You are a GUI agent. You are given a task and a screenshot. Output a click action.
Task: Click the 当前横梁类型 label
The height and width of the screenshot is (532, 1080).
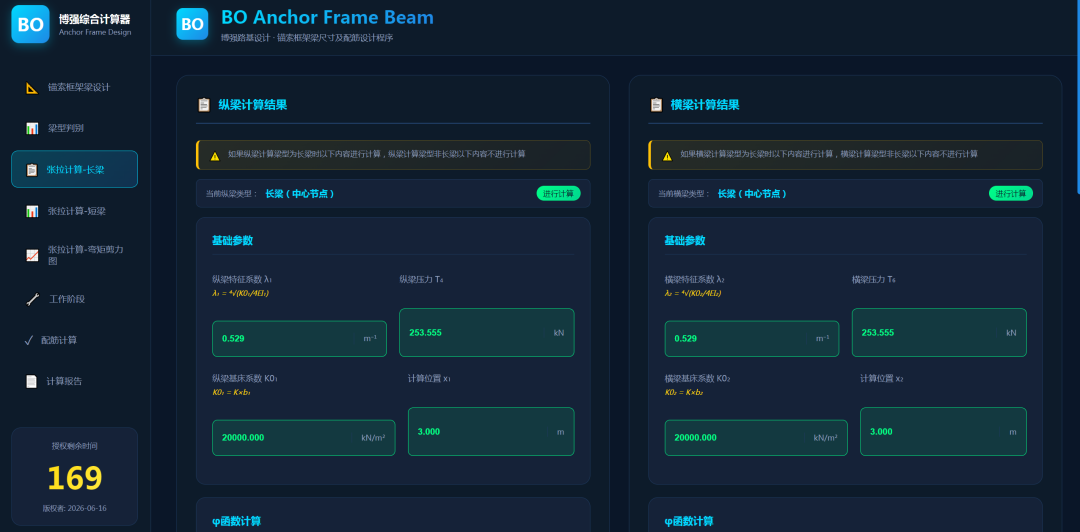[685, 194]
